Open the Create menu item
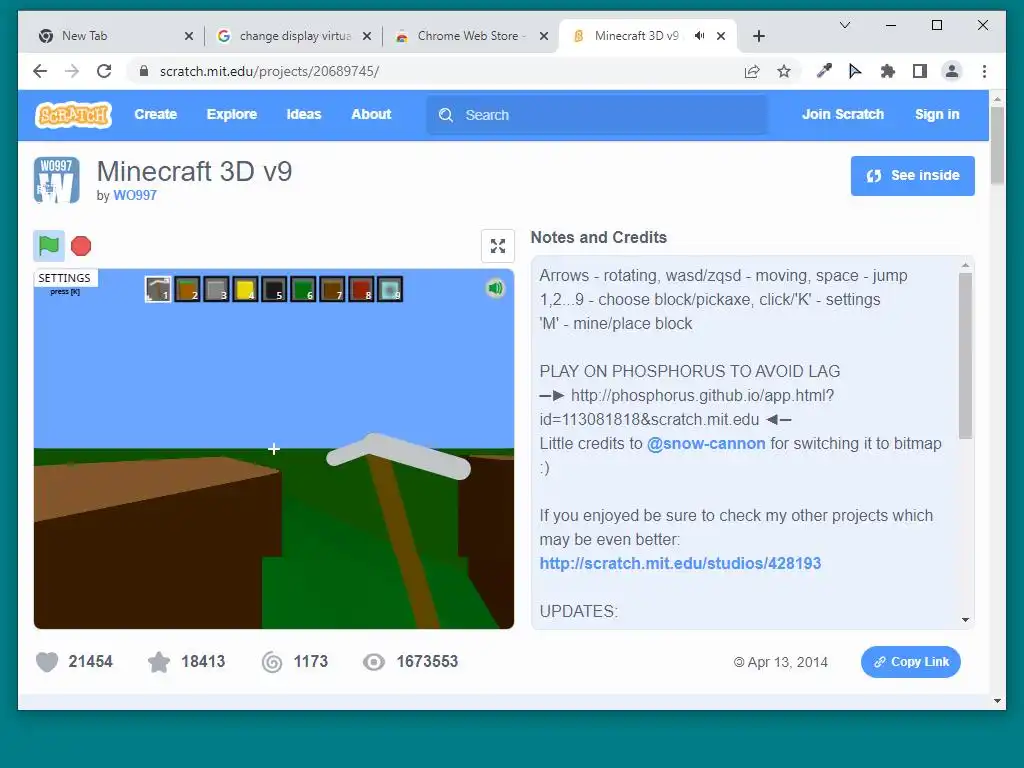The width and height of the screenshot is (1024, 768). tap(155, 114)
